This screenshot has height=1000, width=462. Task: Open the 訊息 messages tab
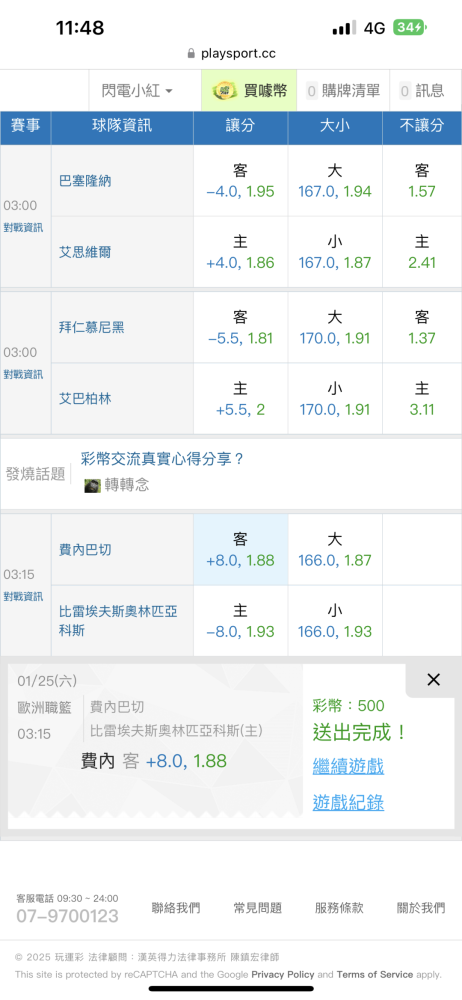point(422,91)
